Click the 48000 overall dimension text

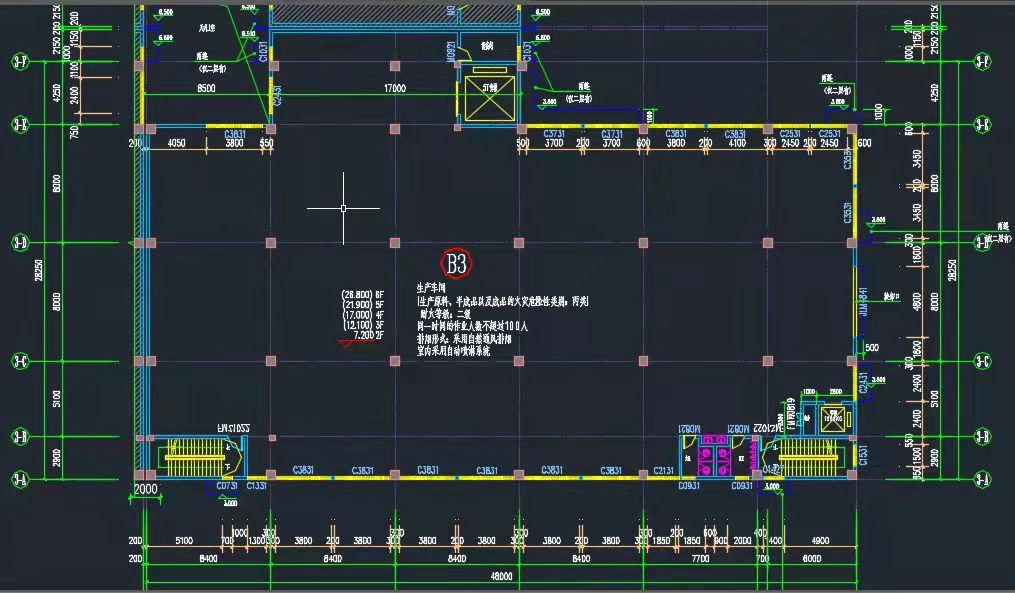pos(501,577)
